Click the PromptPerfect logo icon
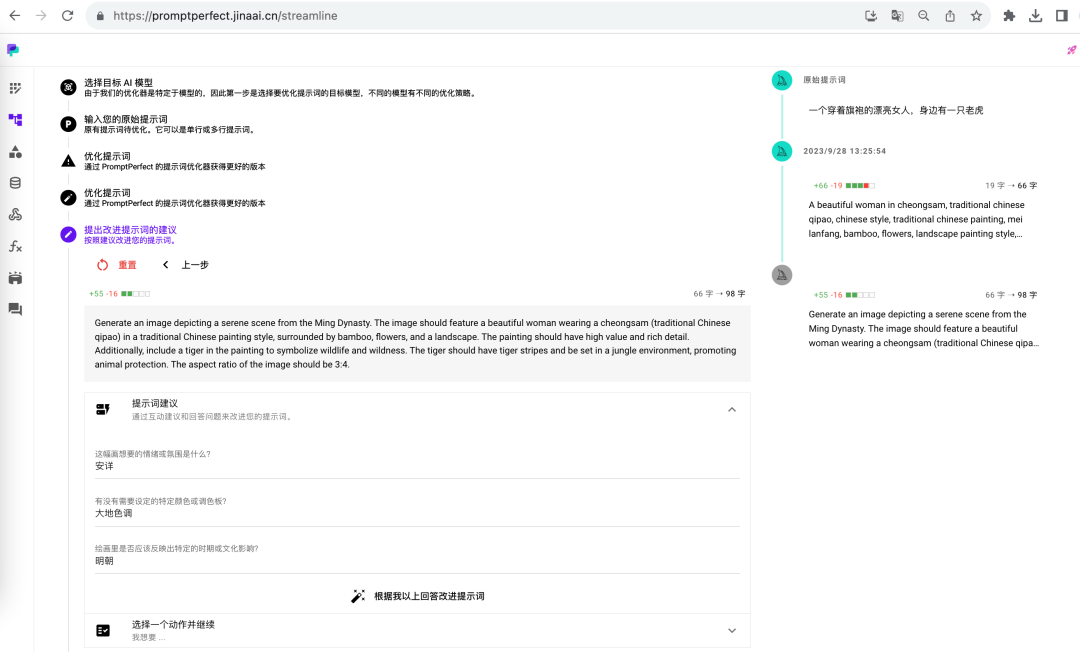The width and height of the screenshot is (1080, 652). 13,50
